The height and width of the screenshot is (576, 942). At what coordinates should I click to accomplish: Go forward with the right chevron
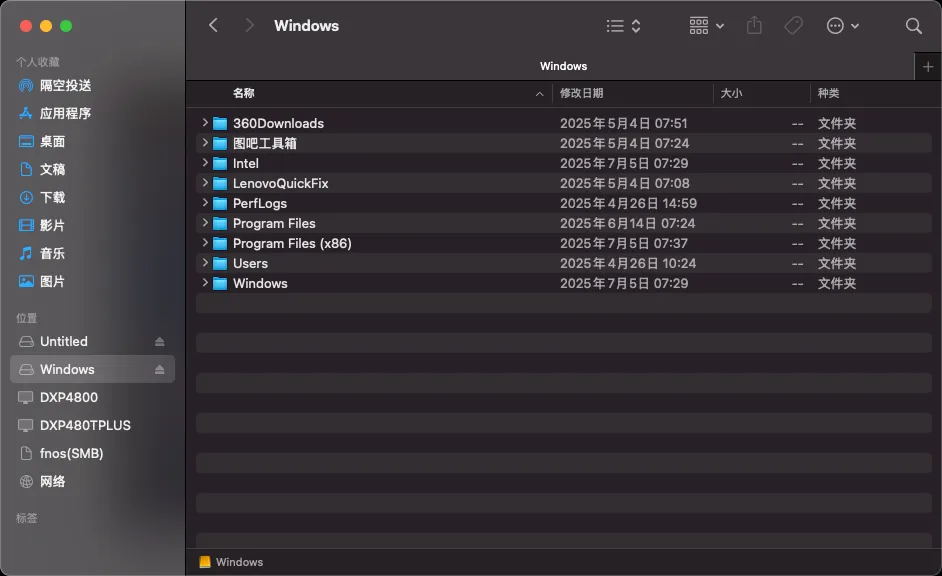249,25
